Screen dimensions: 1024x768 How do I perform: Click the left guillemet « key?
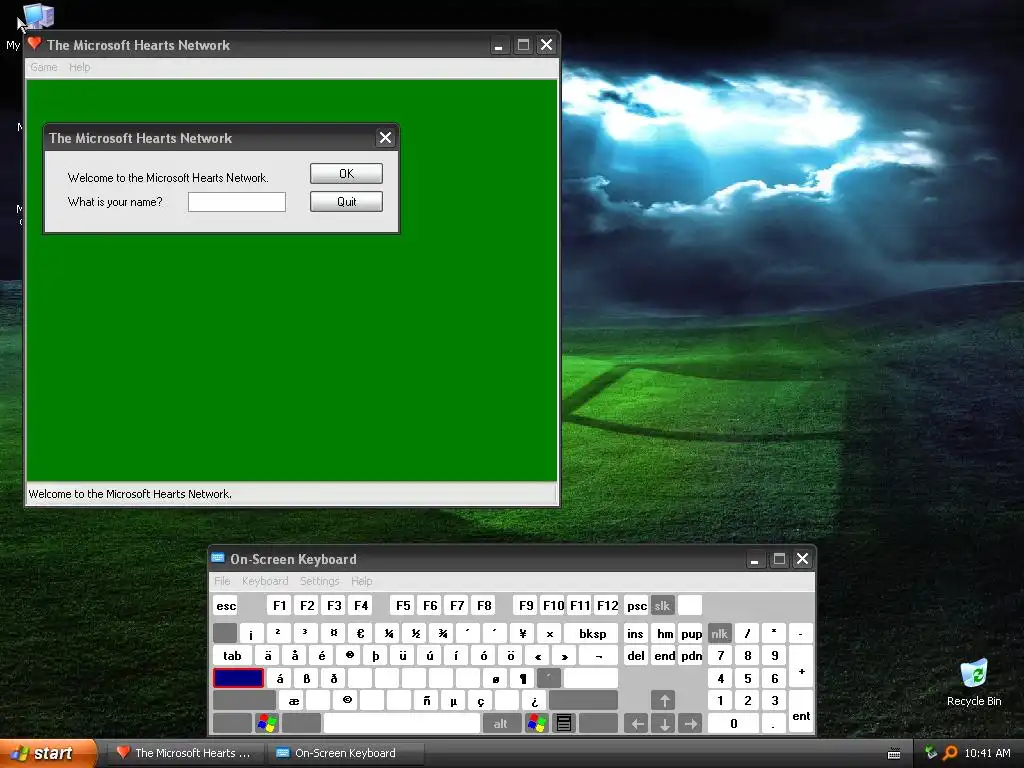pyautogui.click(x=537, y=656)
